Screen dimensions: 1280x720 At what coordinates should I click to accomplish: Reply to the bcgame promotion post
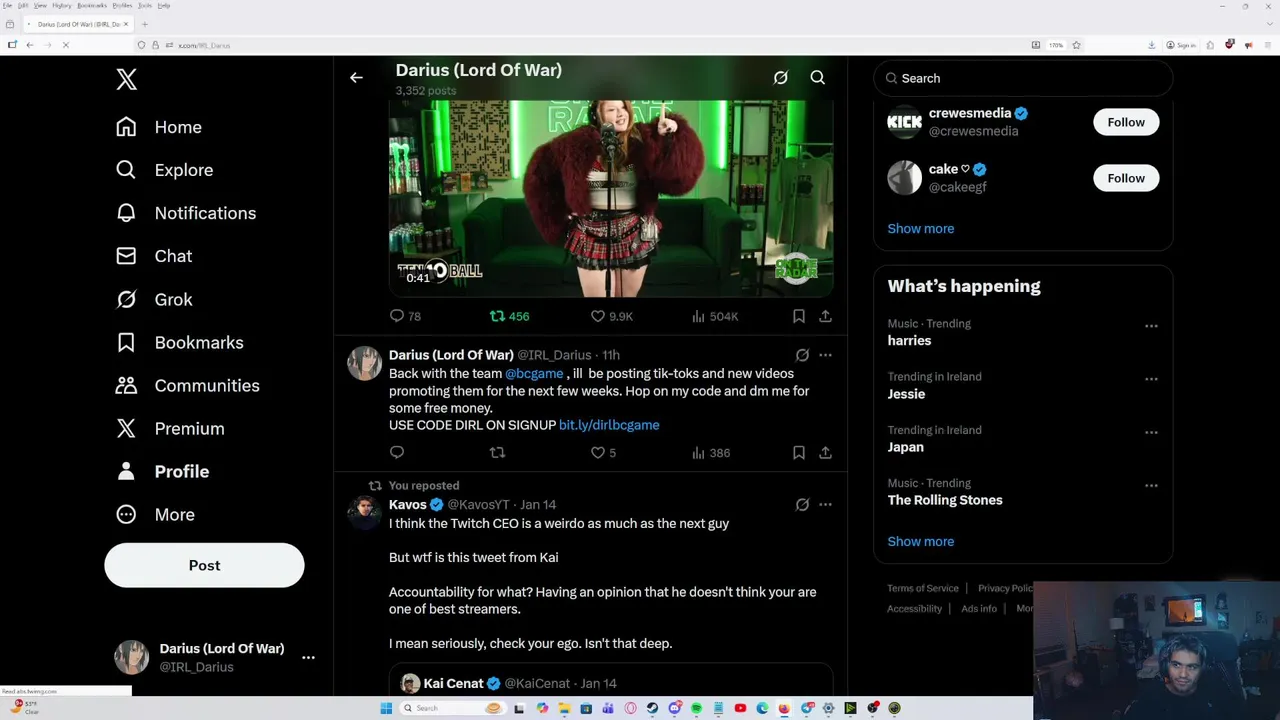[397, 453]
